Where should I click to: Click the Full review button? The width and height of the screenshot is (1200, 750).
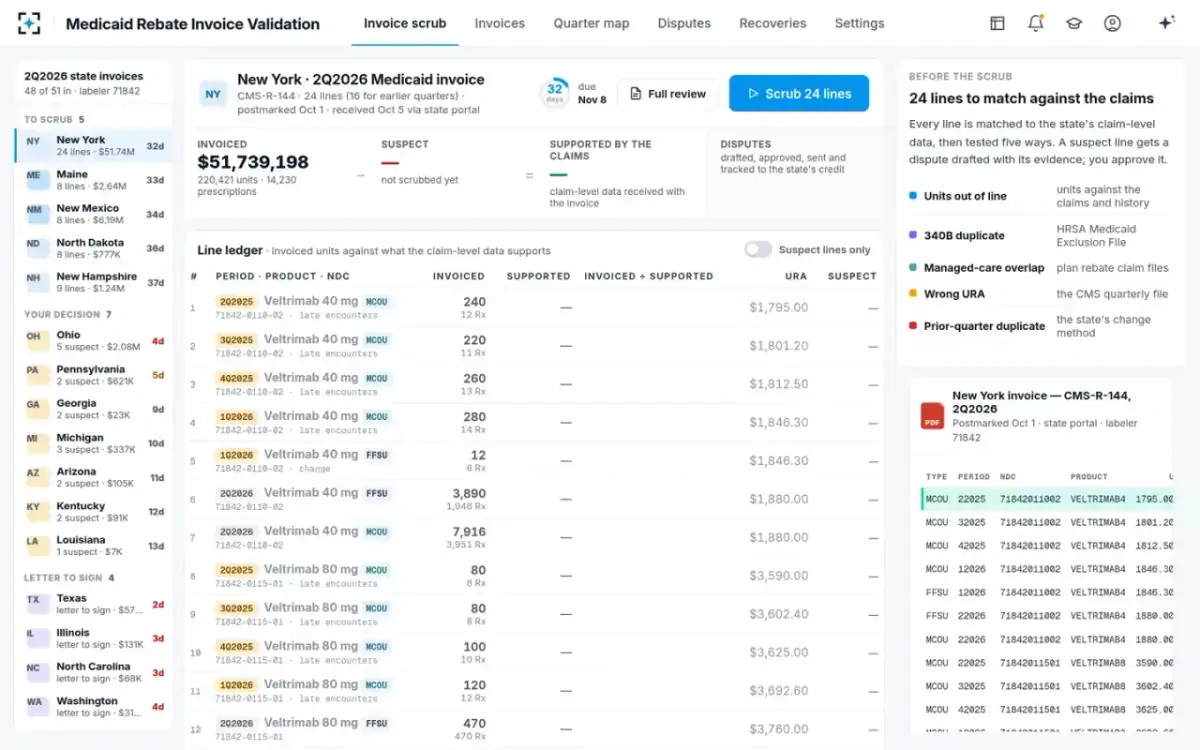[667, 94]
